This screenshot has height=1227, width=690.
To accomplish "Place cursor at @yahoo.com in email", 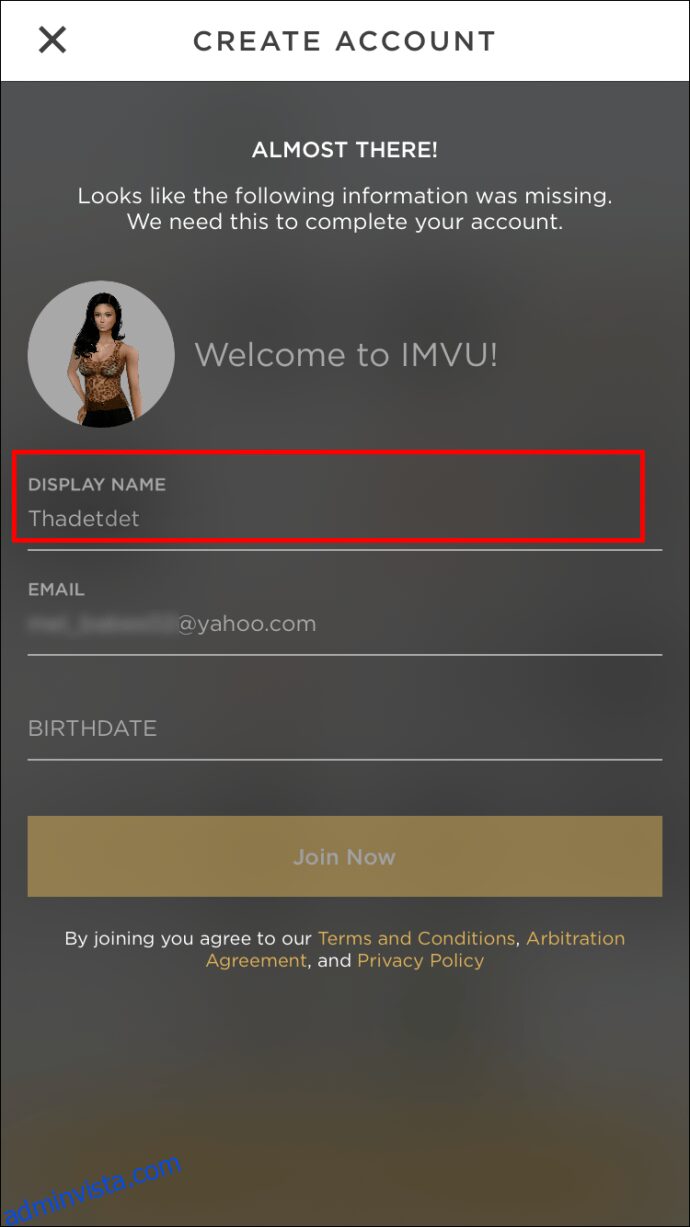I will point(247,623).
